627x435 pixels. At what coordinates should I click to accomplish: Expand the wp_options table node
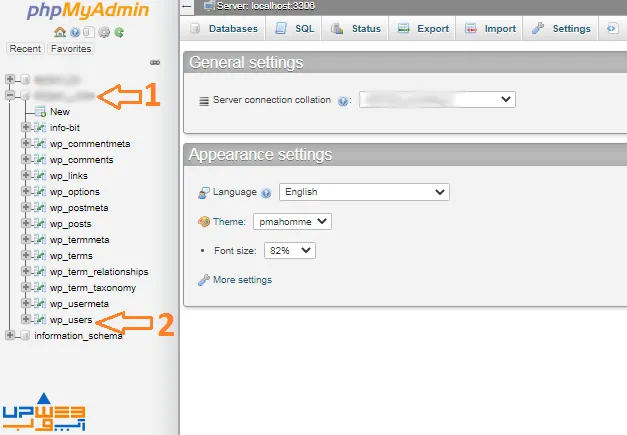(26, 191)
